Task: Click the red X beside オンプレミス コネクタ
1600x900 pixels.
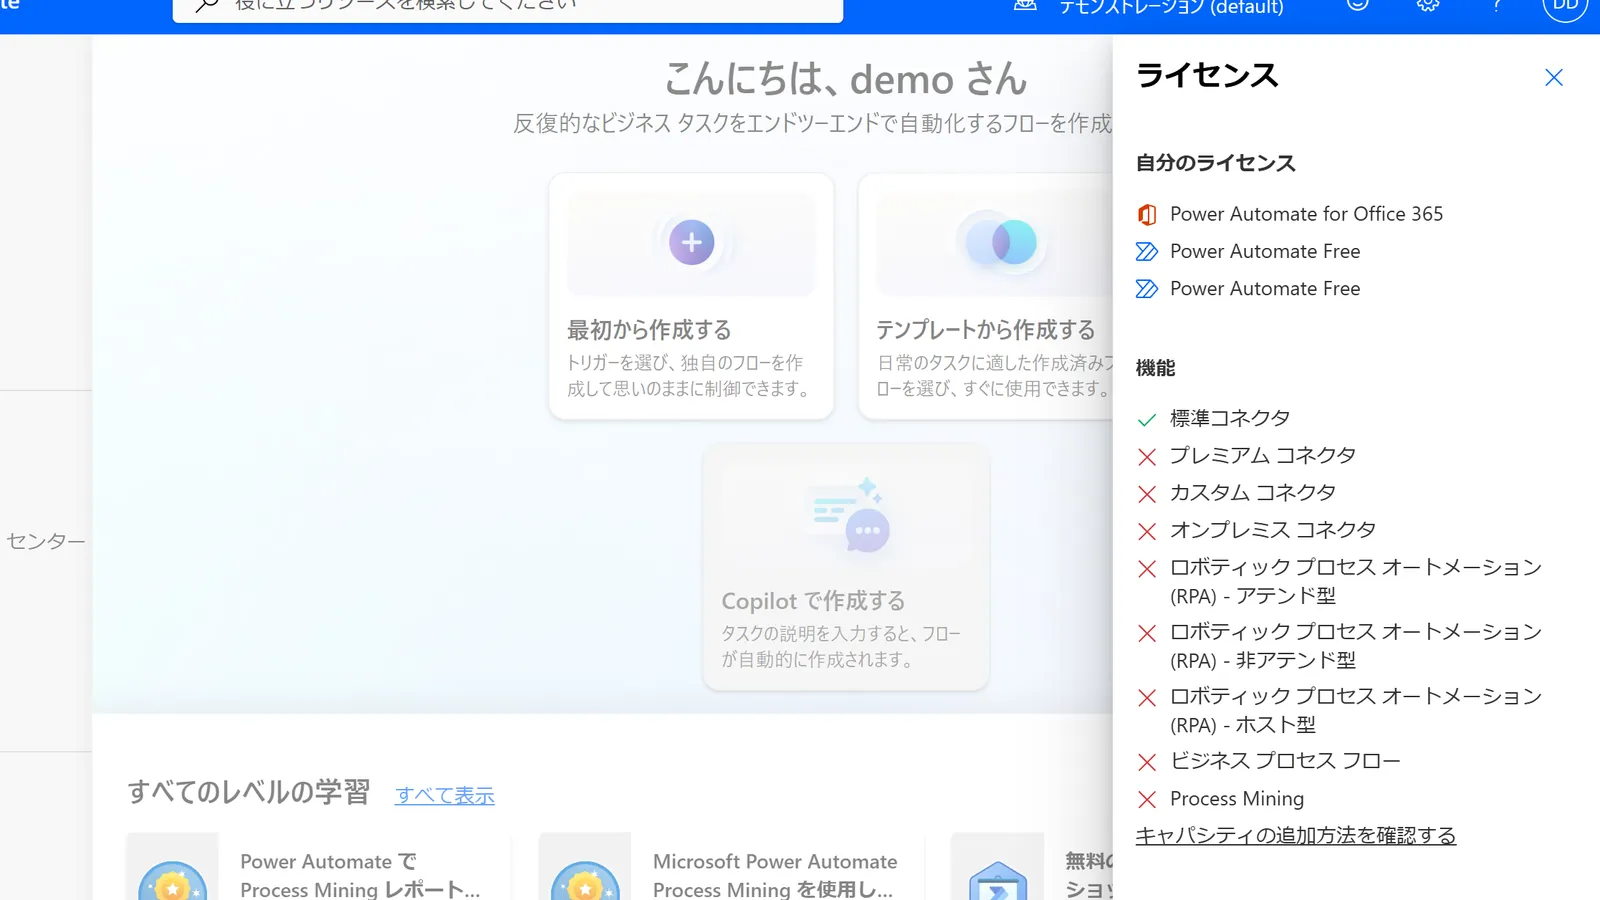Action: 1147,531
